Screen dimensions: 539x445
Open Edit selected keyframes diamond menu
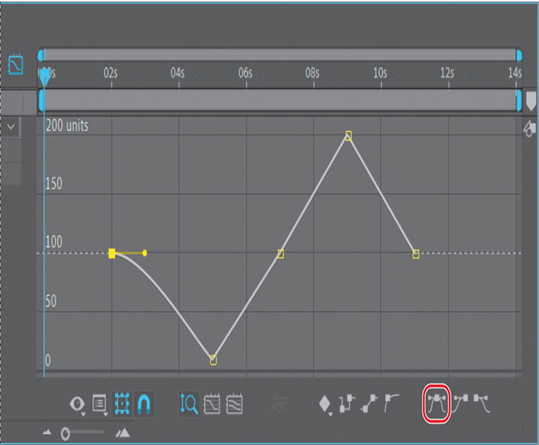[x=325, y=405]
